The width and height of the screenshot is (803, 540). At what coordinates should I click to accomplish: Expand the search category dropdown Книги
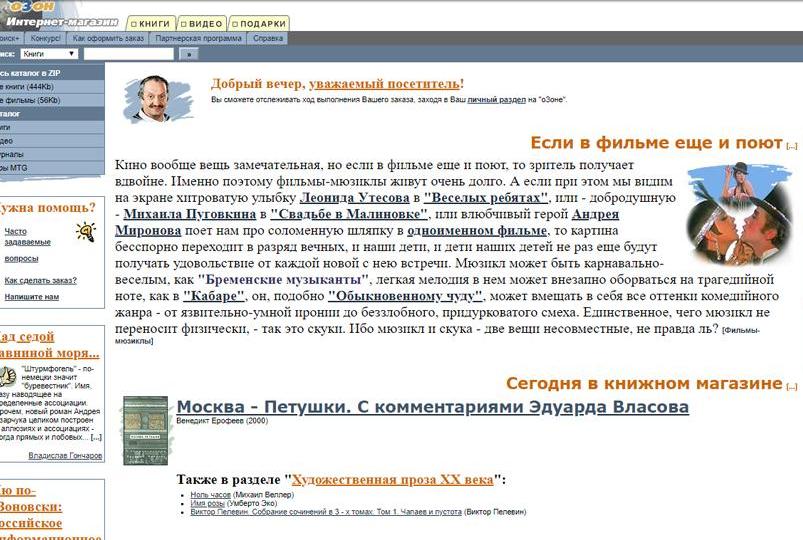[x=49, y=54]
